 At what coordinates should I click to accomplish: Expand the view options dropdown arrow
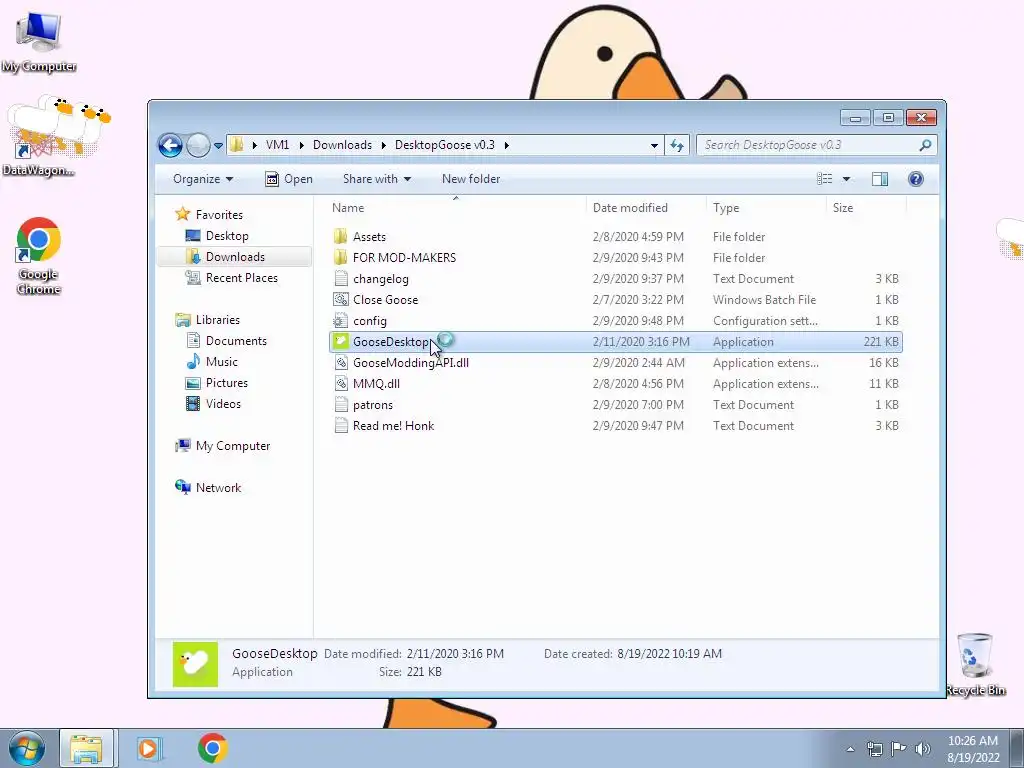846,179
